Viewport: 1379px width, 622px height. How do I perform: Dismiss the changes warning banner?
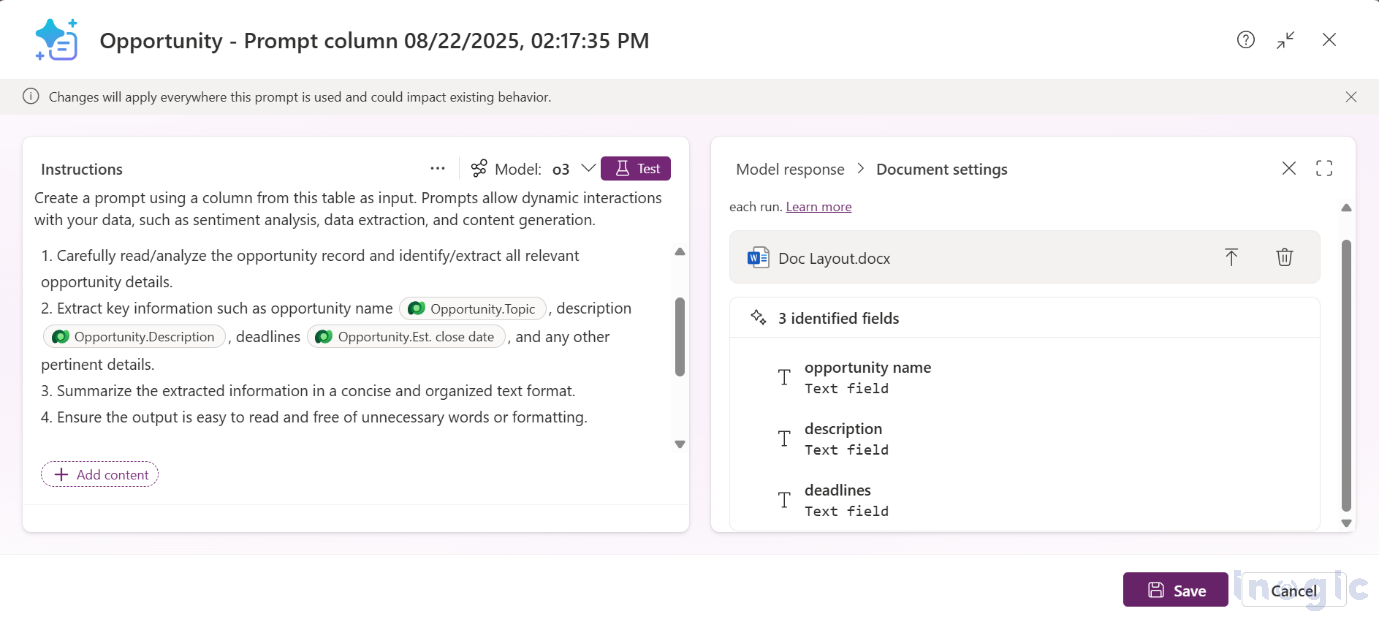pyautogui.click(x=1351, y=97)
